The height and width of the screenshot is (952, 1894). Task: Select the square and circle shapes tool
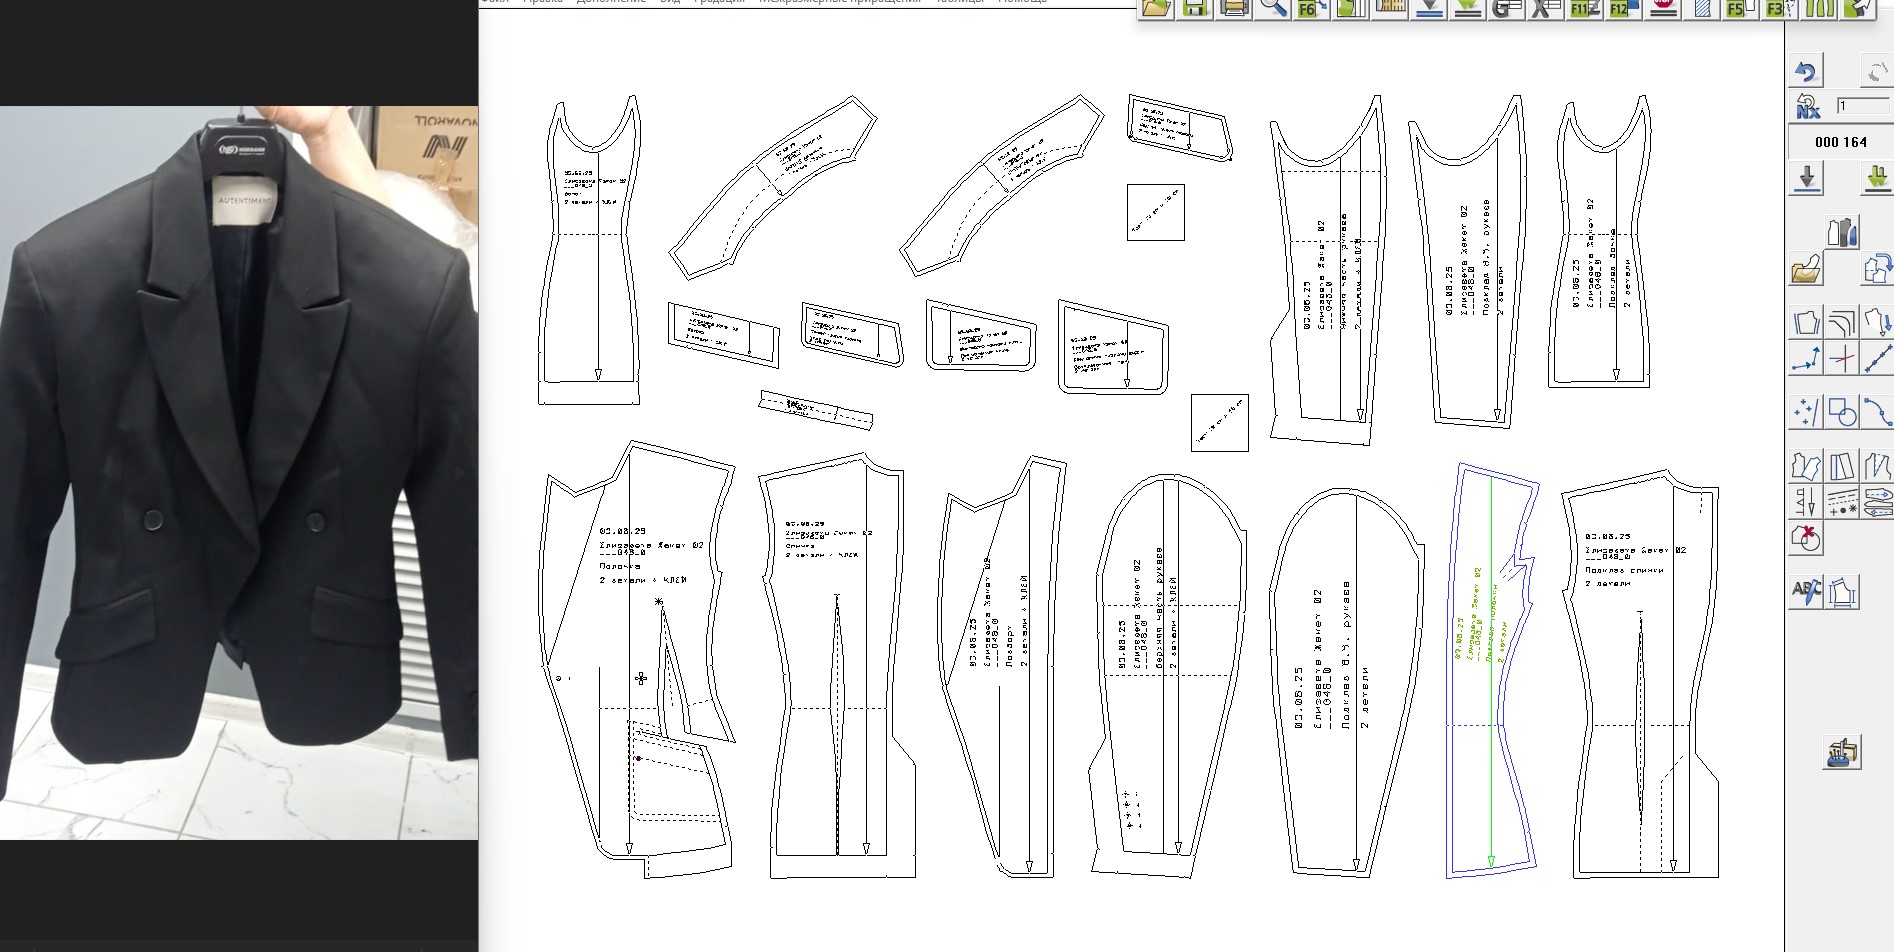coord(1842,412)
